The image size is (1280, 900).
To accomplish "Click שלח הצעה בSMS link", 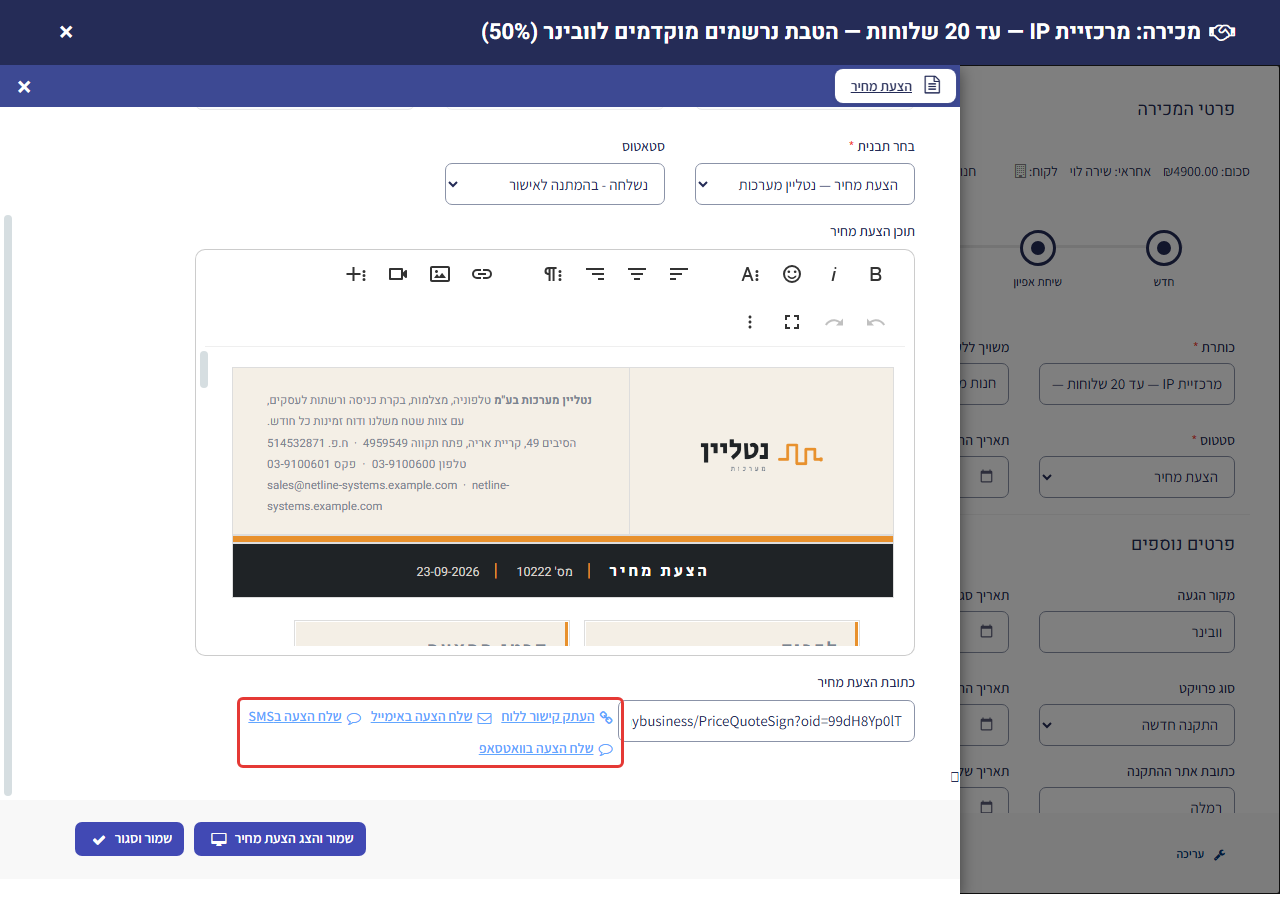I will click(304, 717).
